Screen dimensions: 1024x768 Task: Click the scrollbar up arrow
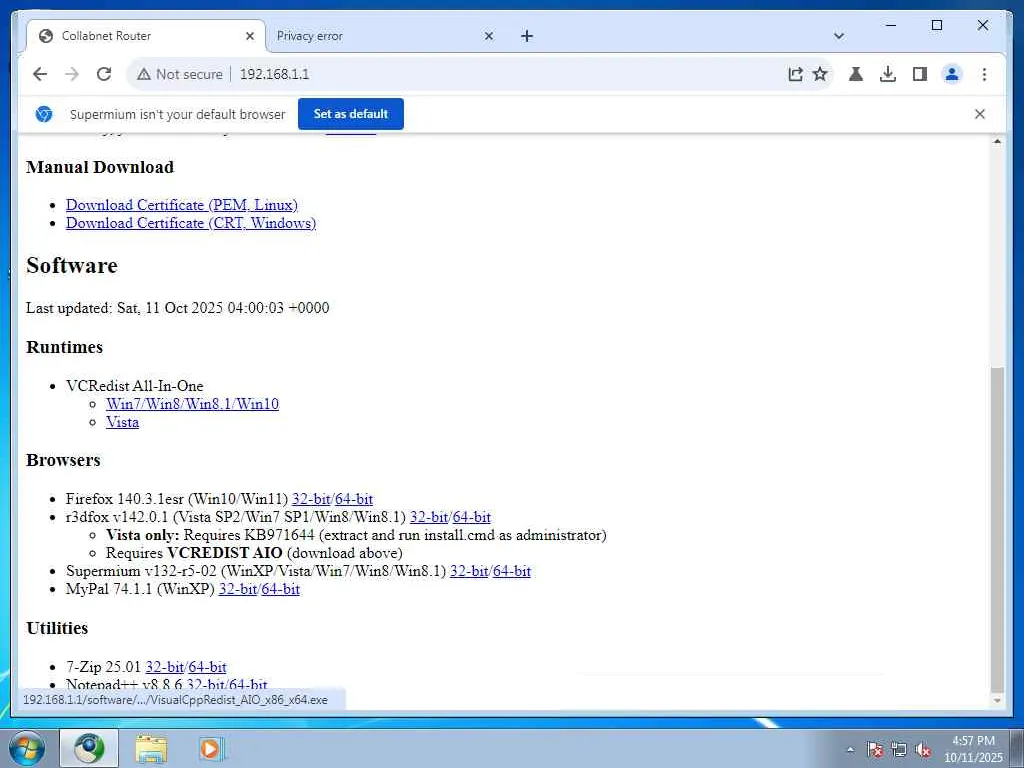coord(997,142)
